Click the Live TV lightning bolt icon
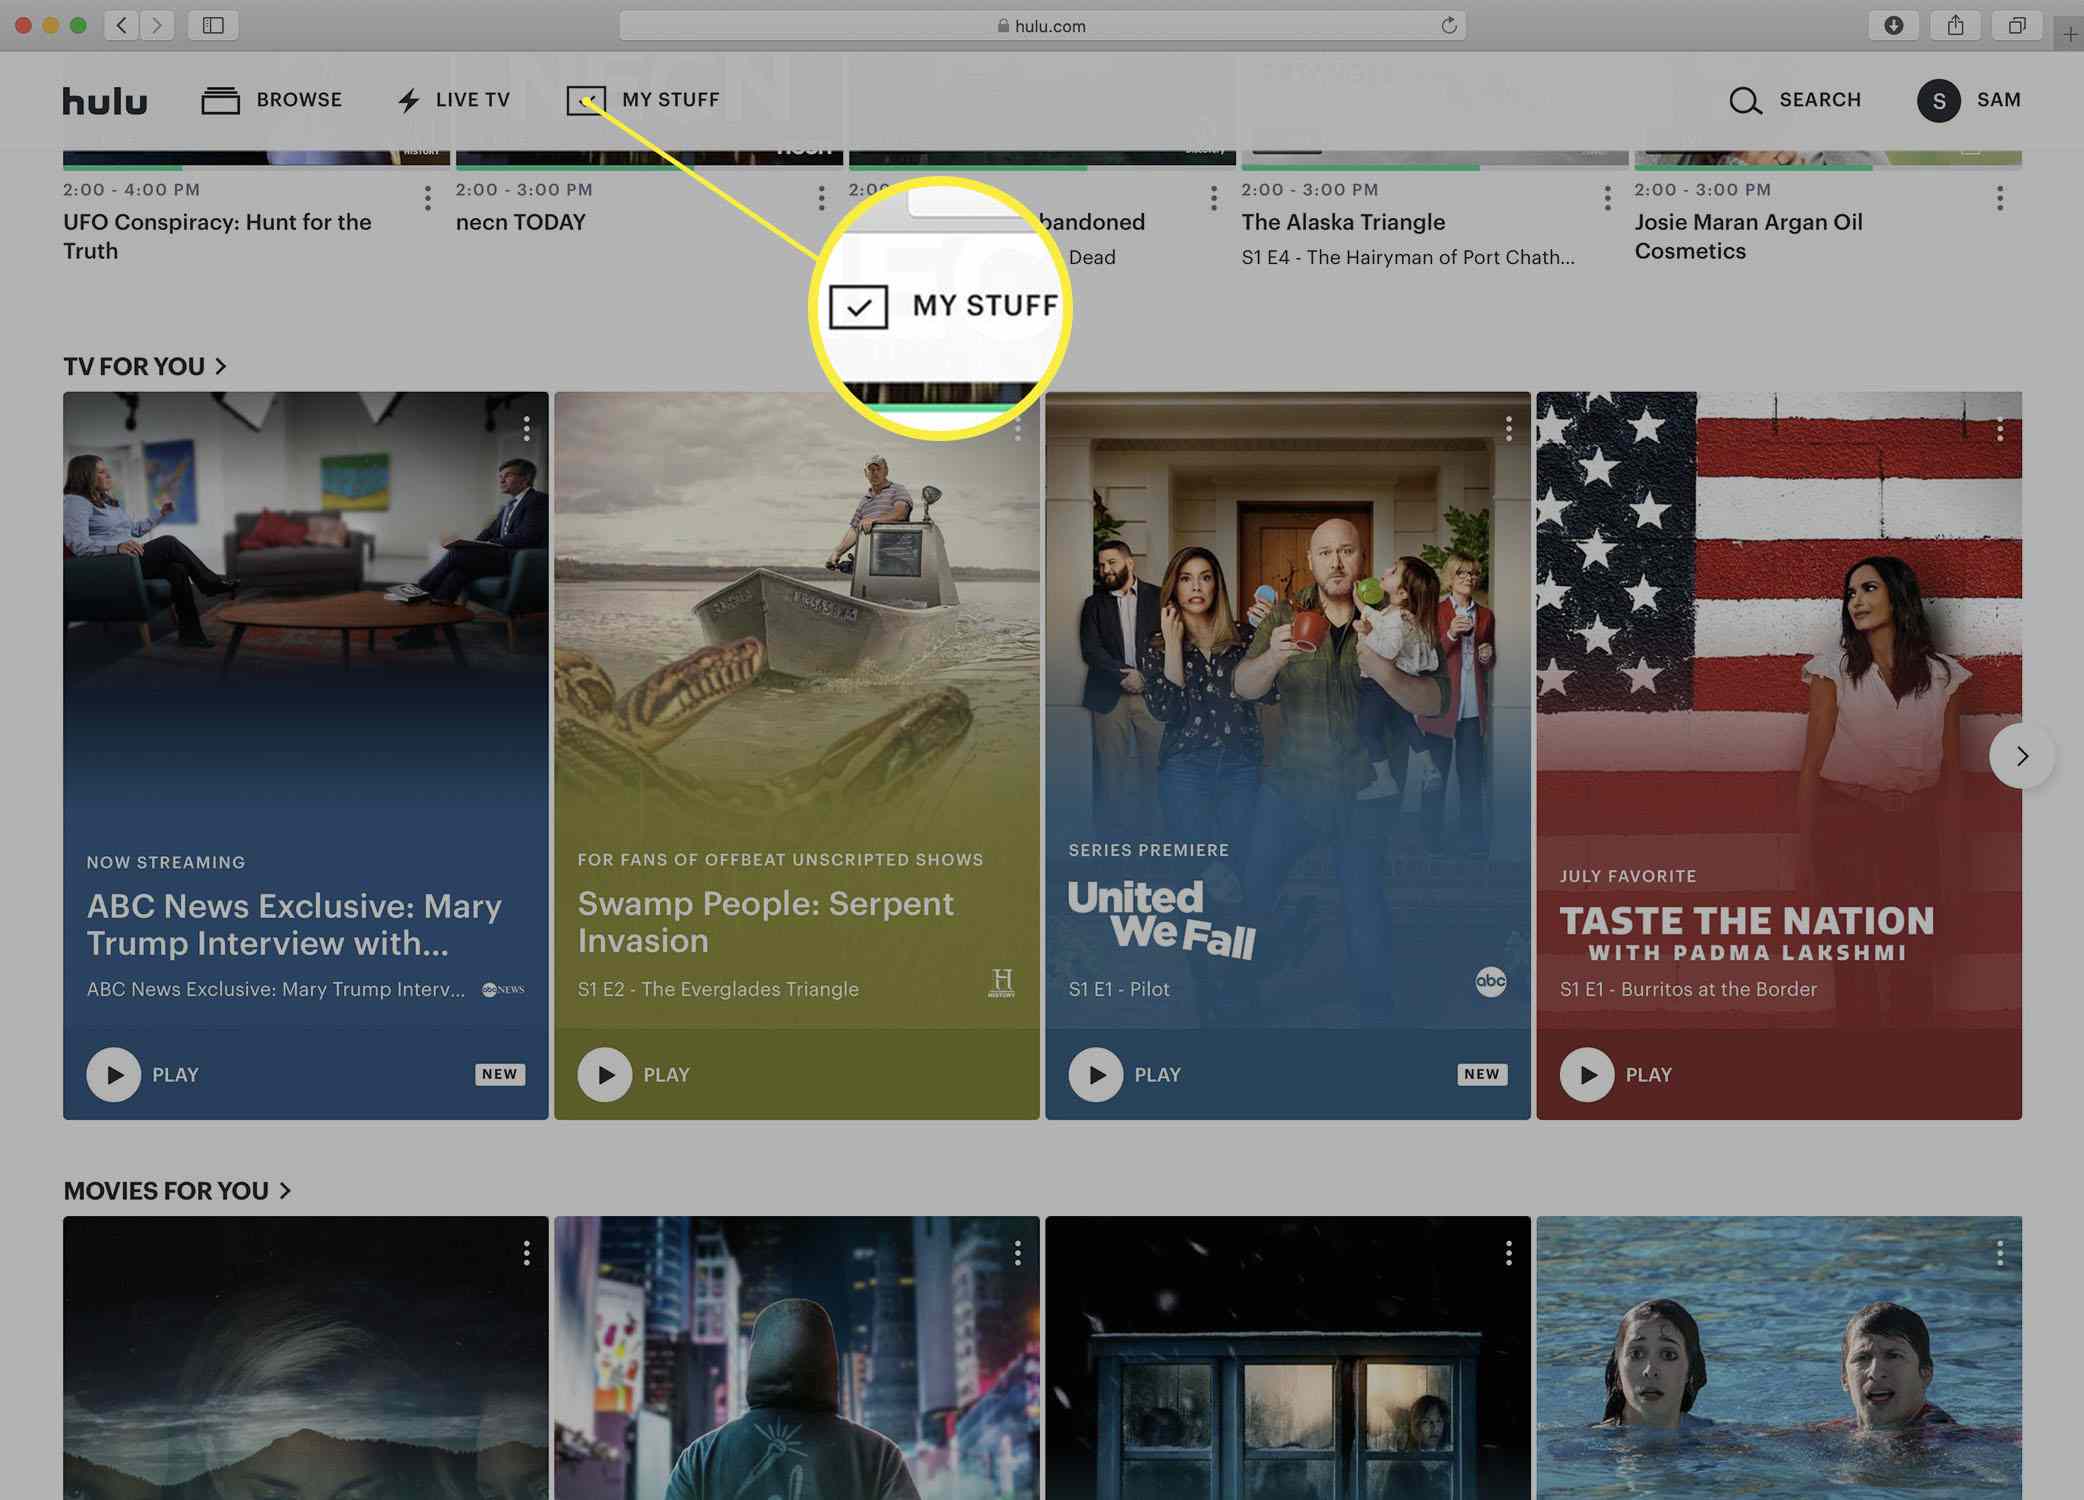Viewport: 2084px width, 1500px height. coord(408,100)
